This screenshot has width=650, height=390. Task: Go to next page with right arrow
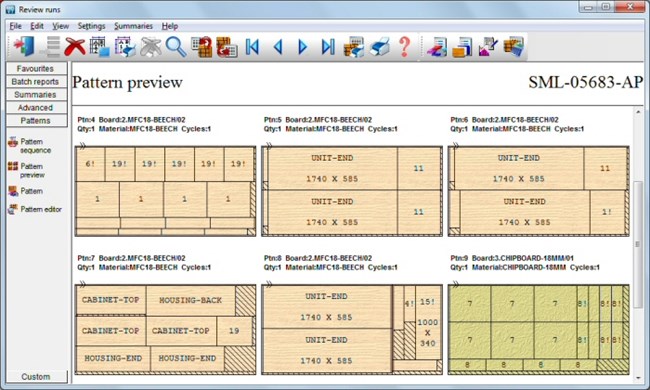click(303, 46)
